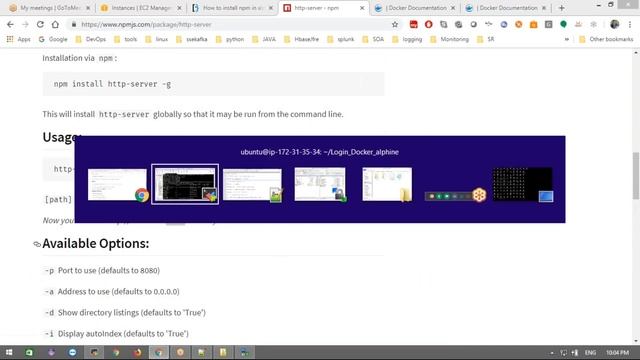640x360 pixels.
Task: Open the ssekafka bookmarks folder
Action: pos(192,39)
